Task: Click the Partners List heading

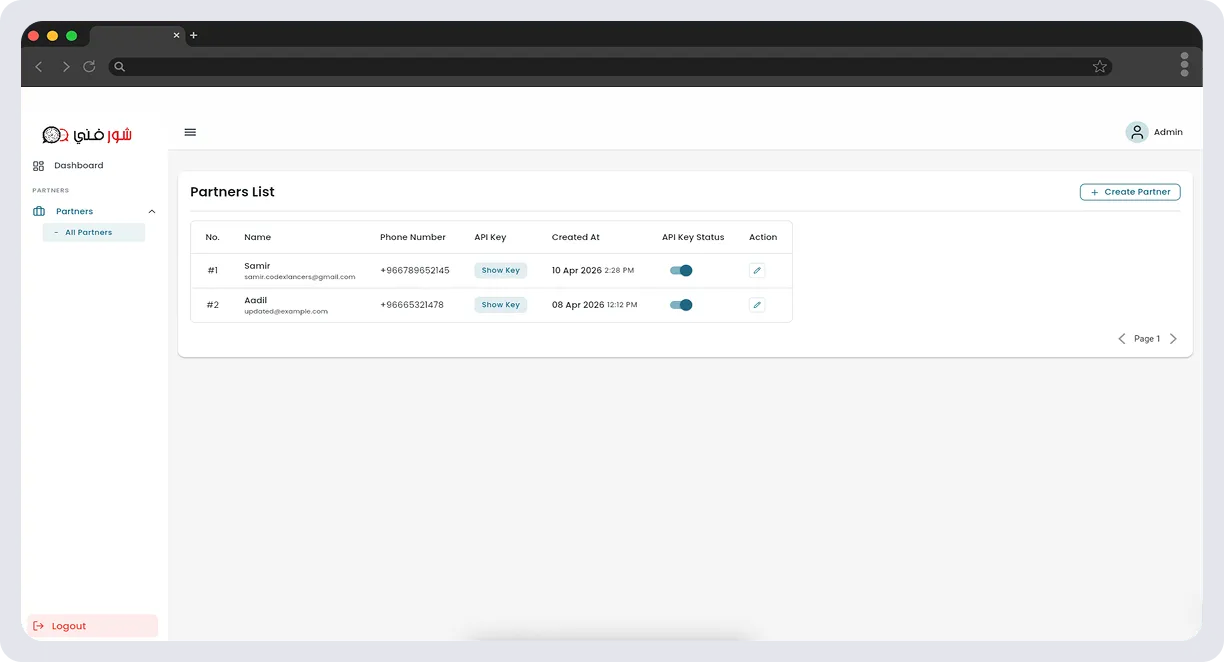Action: click(232, 192)
